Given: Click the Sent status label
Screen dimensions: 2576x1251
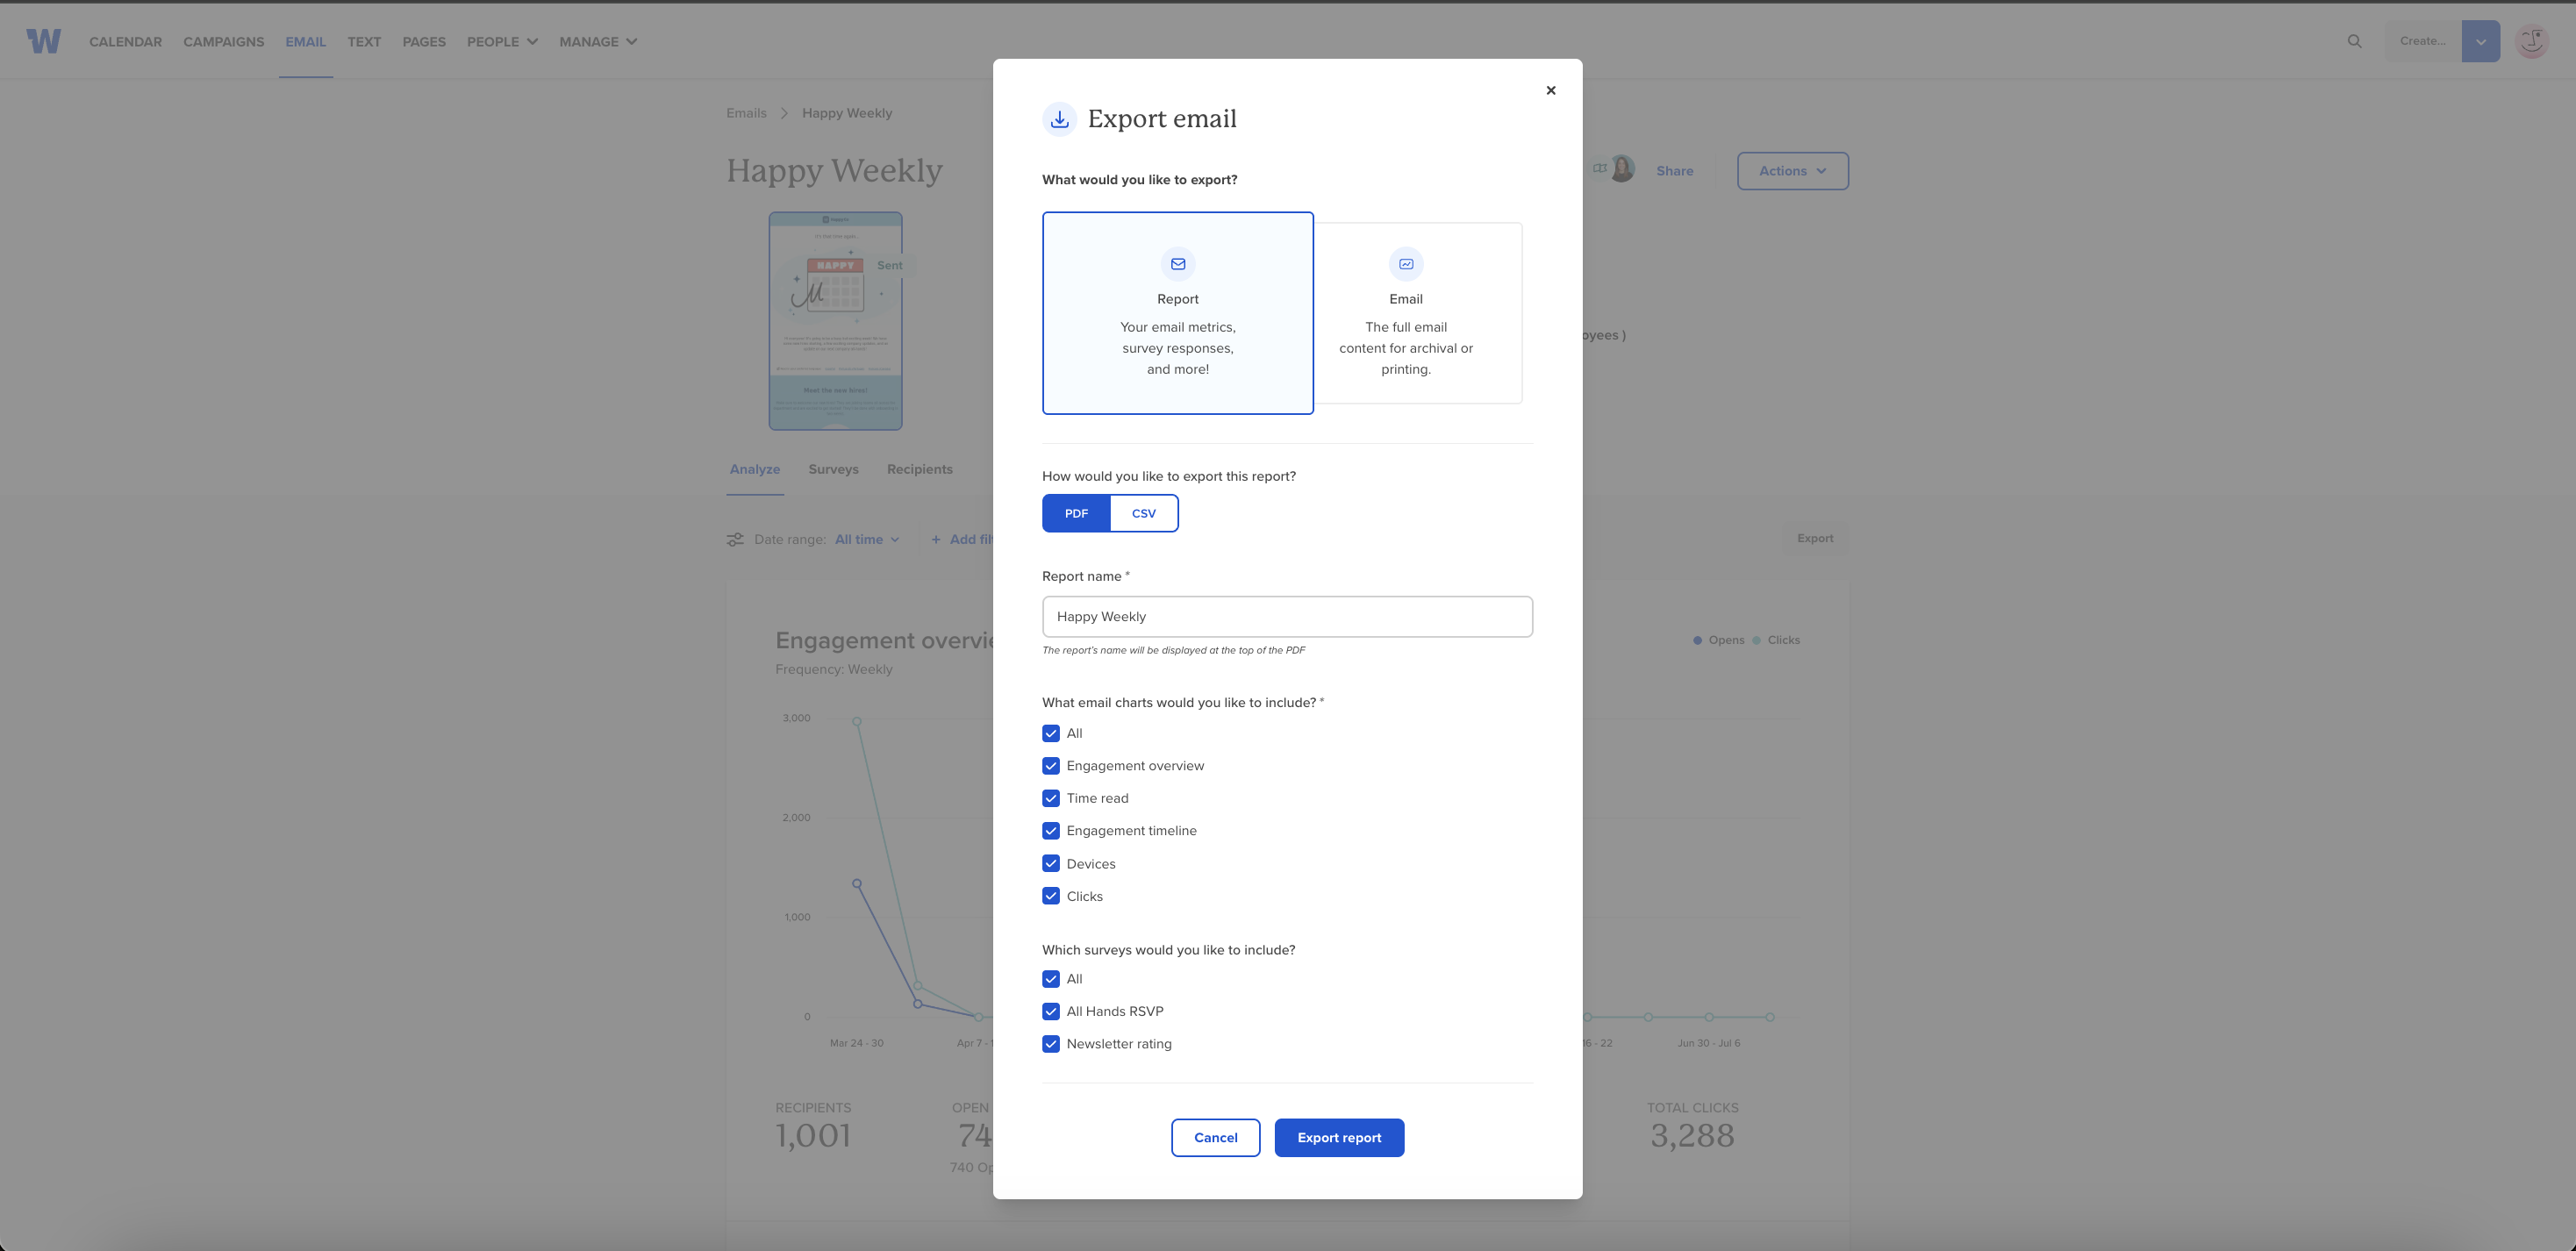Looking at the screenshot, I should 889,265.
